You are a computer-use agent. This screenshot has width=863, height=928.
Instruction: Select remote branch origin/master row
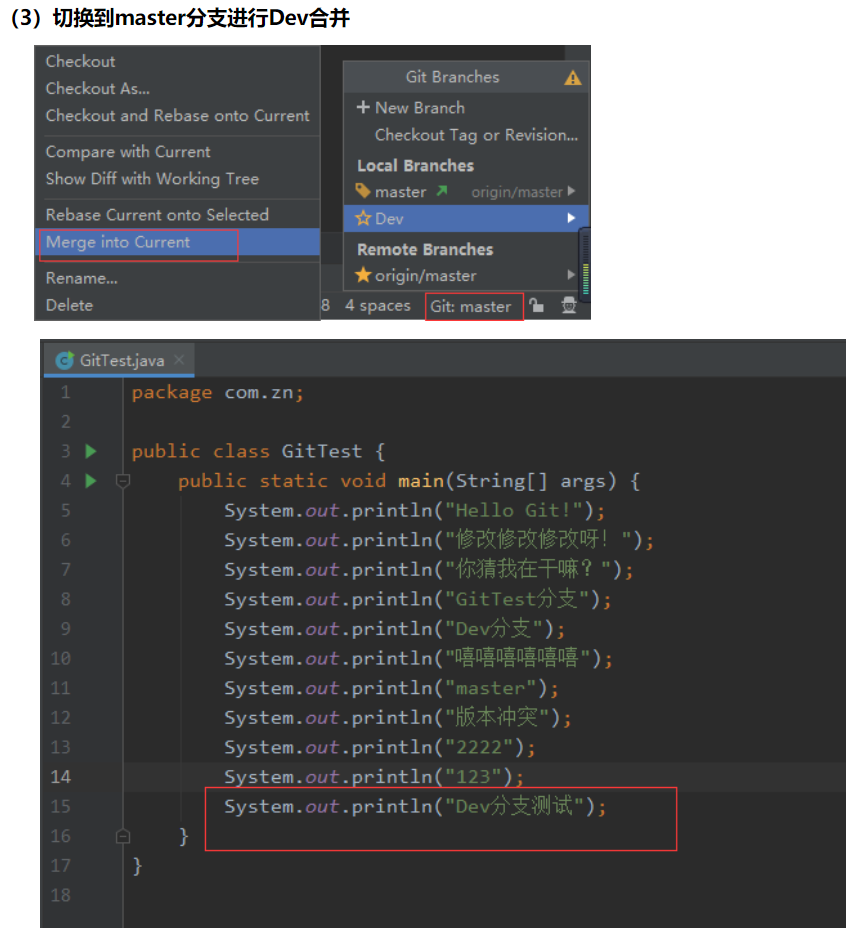point(466,275)
